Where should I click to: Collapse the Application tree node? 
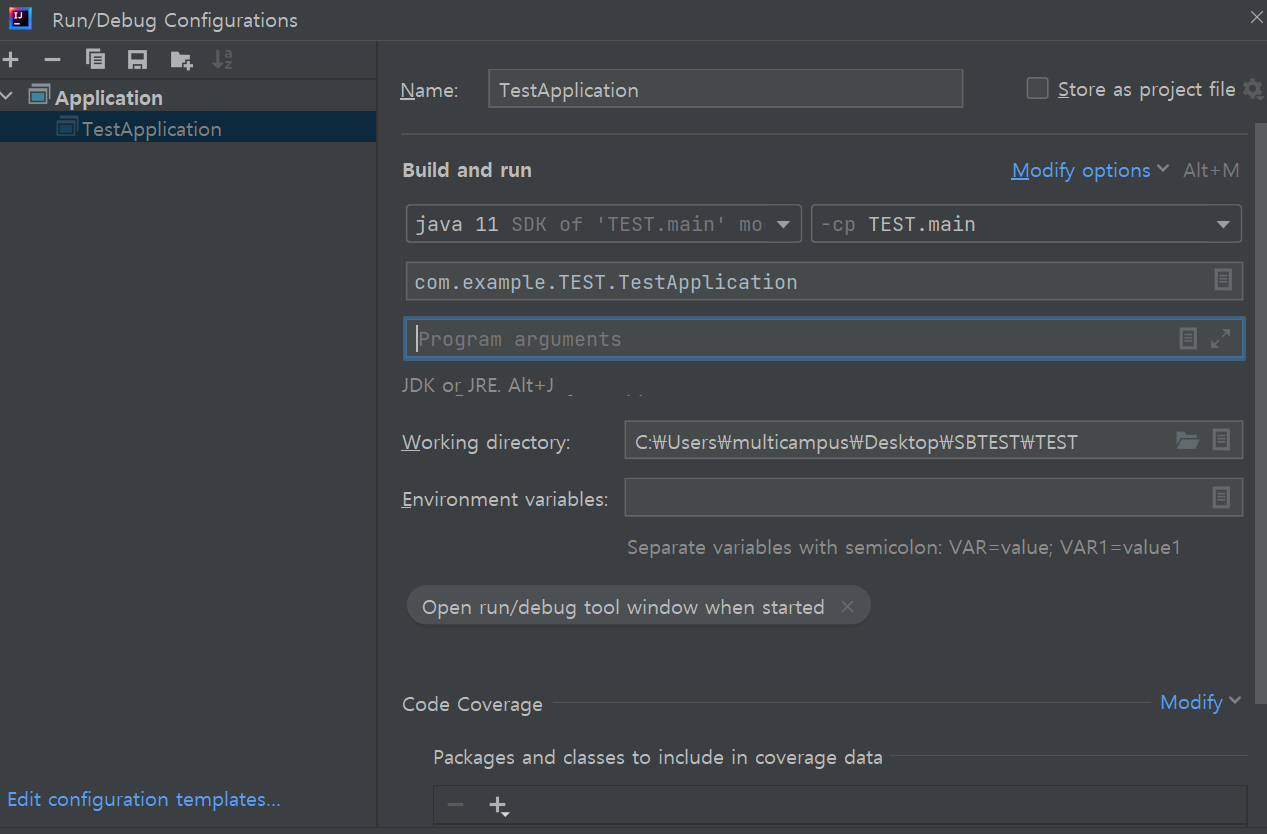9,97
